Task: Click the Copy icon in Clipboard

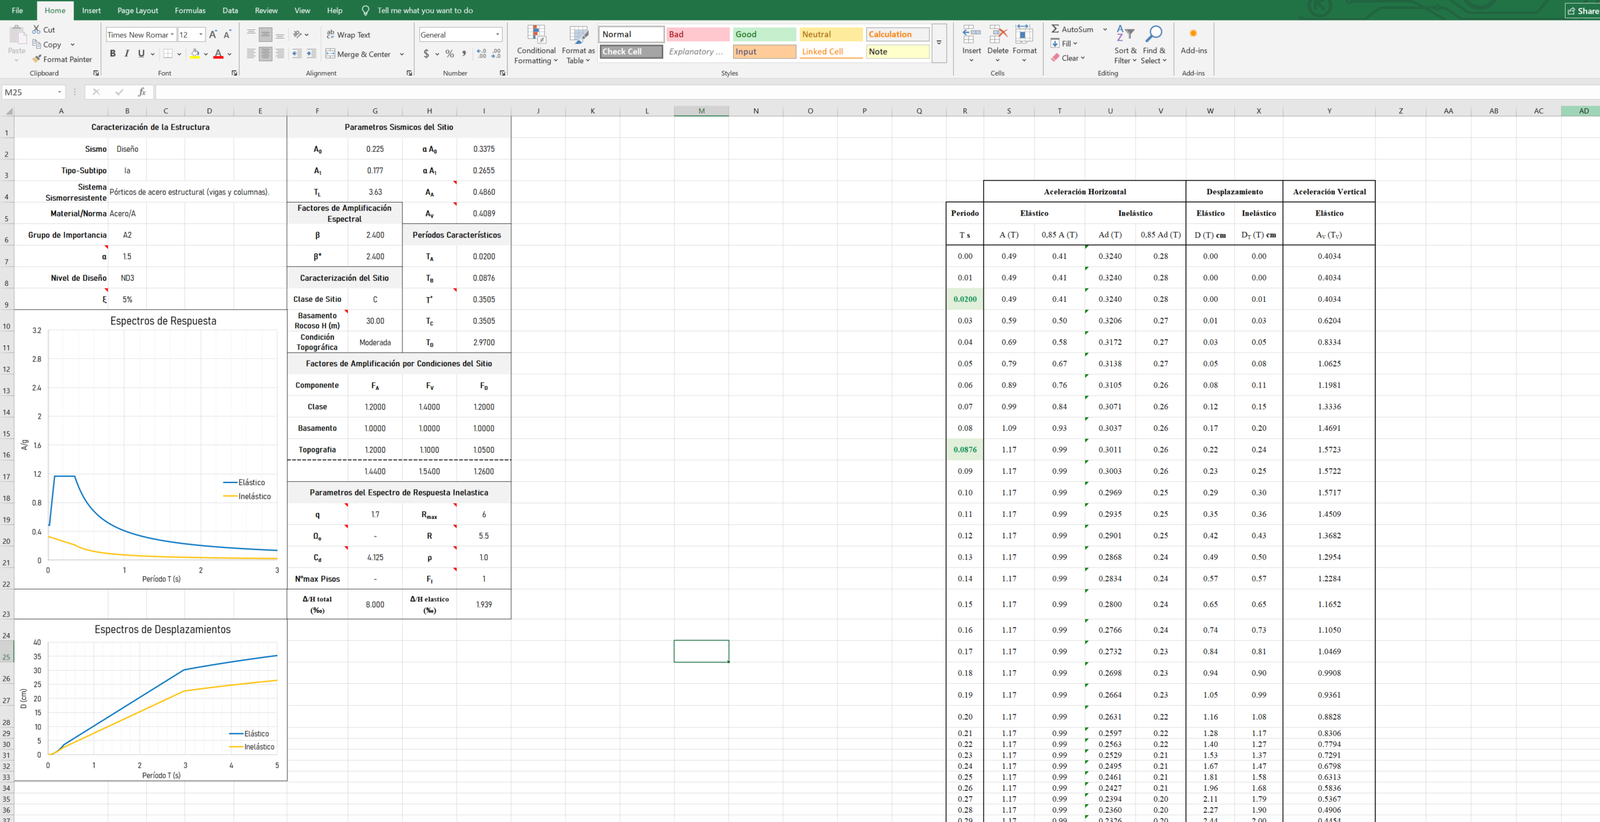Action: (x=36, y=44)
